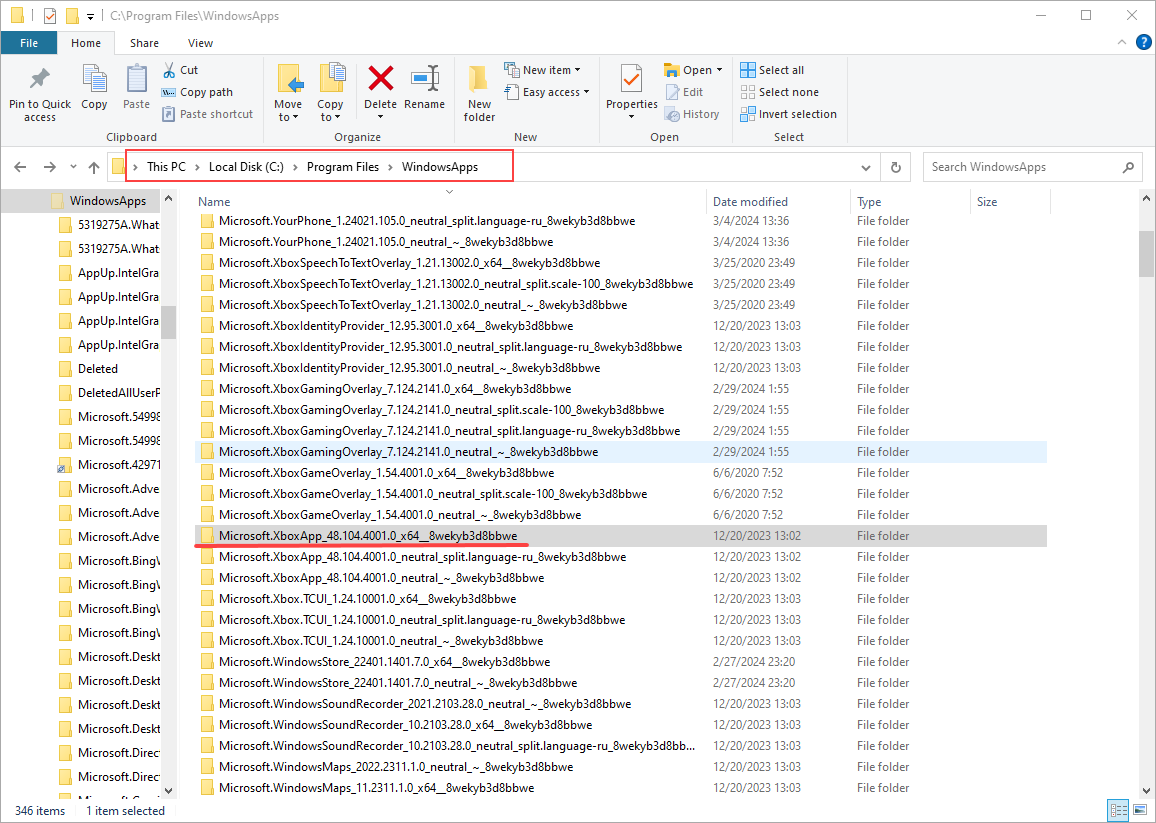Screen dimensions: 1156x823
Task: Click the red Delete icon
Action: 380,80
